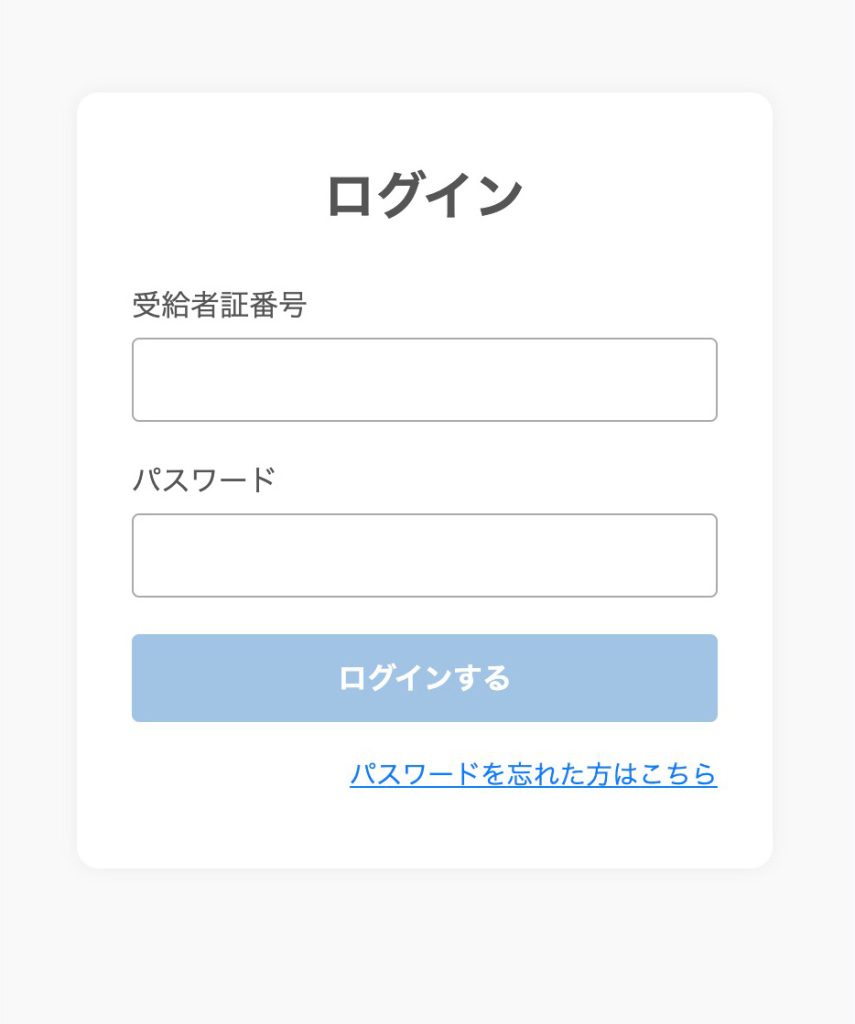
Task: Hit the link below the ログインする button
Action: pyautogui.click(x=533, y=775)
